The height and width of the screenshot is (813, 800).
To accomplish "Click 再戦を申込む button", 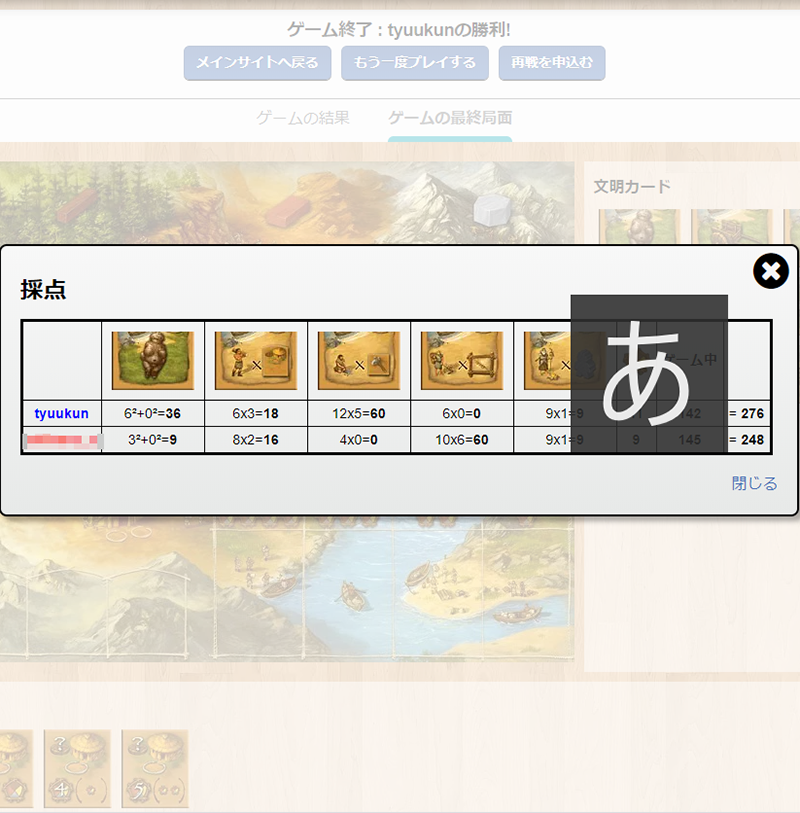I will point(552,63).
